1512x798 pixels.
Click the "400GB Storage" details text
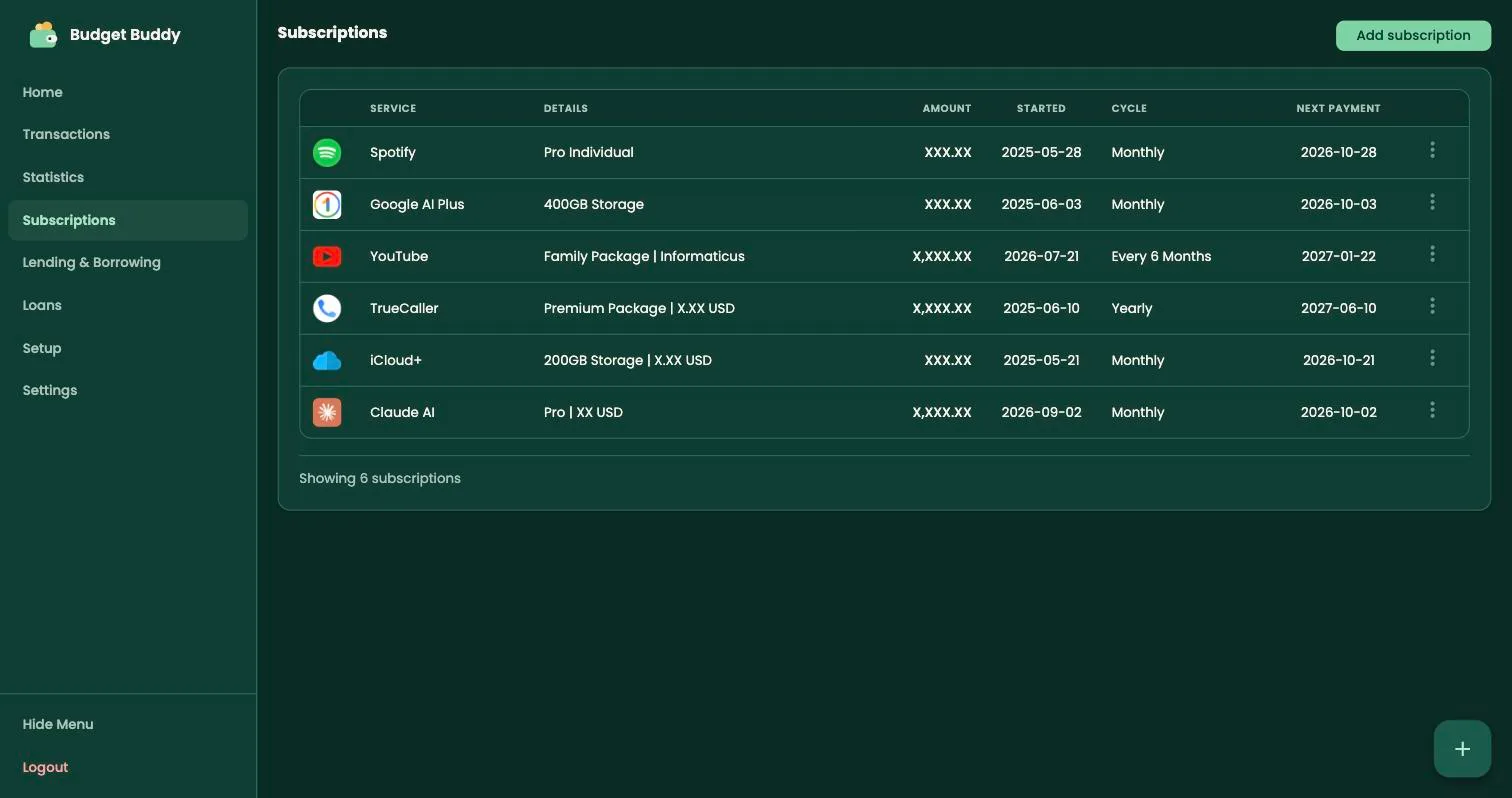(594, 204)
